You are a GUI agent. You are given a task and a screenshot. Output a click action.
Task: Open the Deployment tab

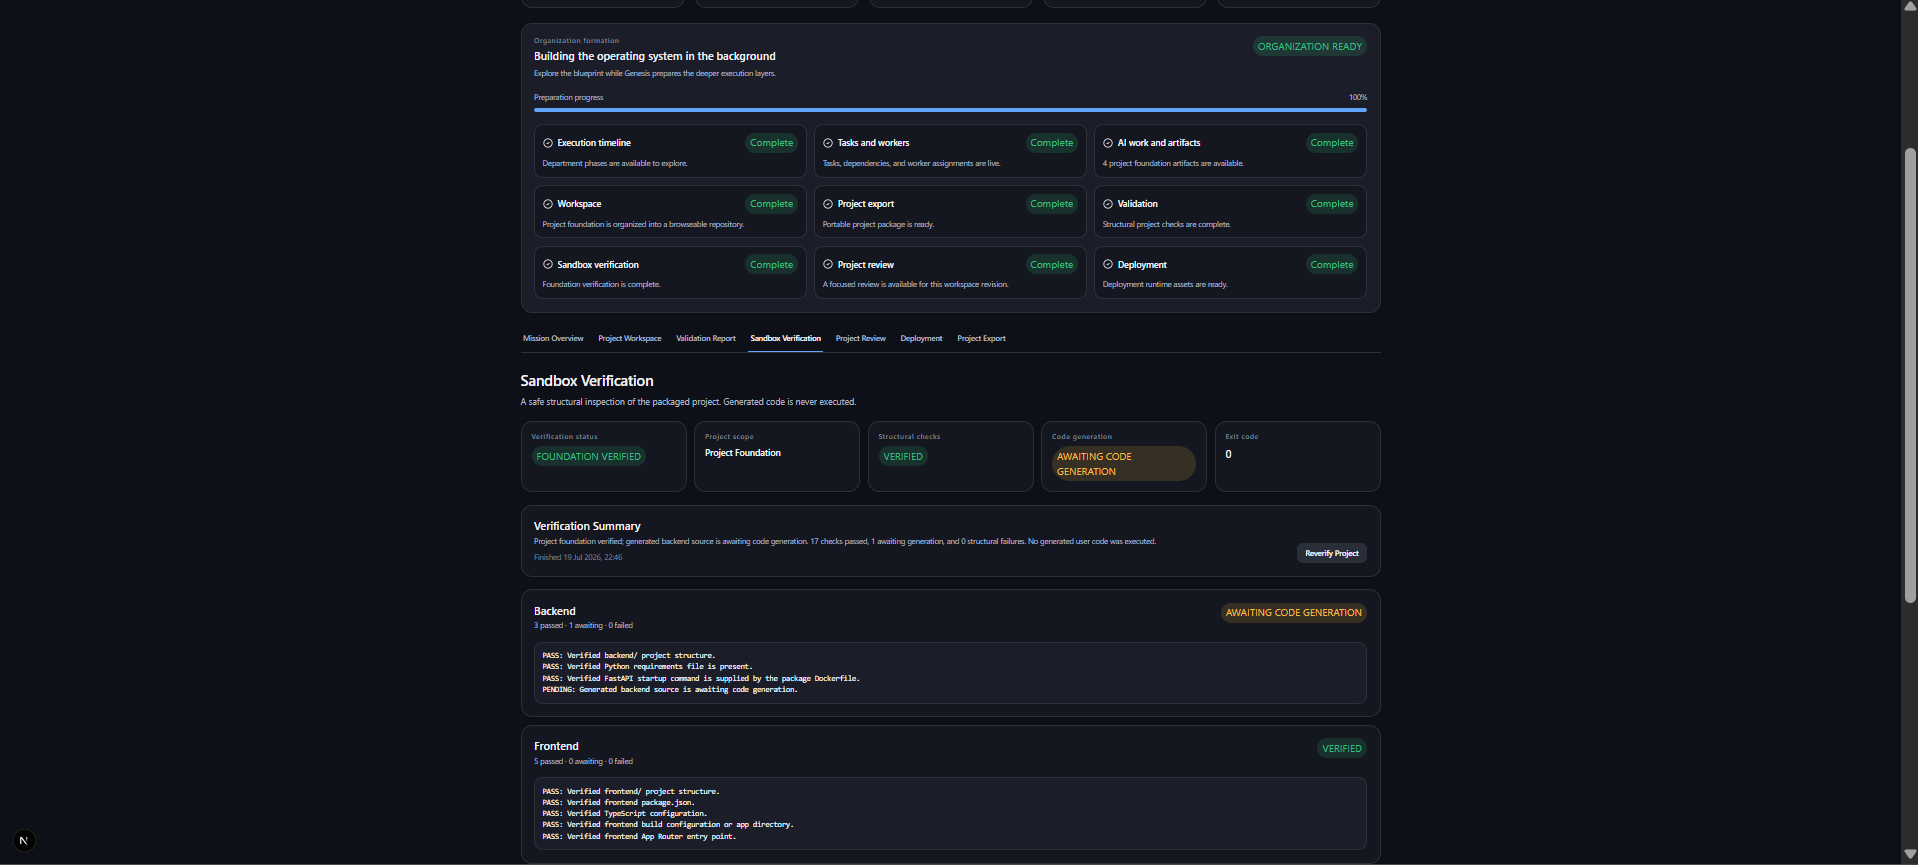[921, 339]
